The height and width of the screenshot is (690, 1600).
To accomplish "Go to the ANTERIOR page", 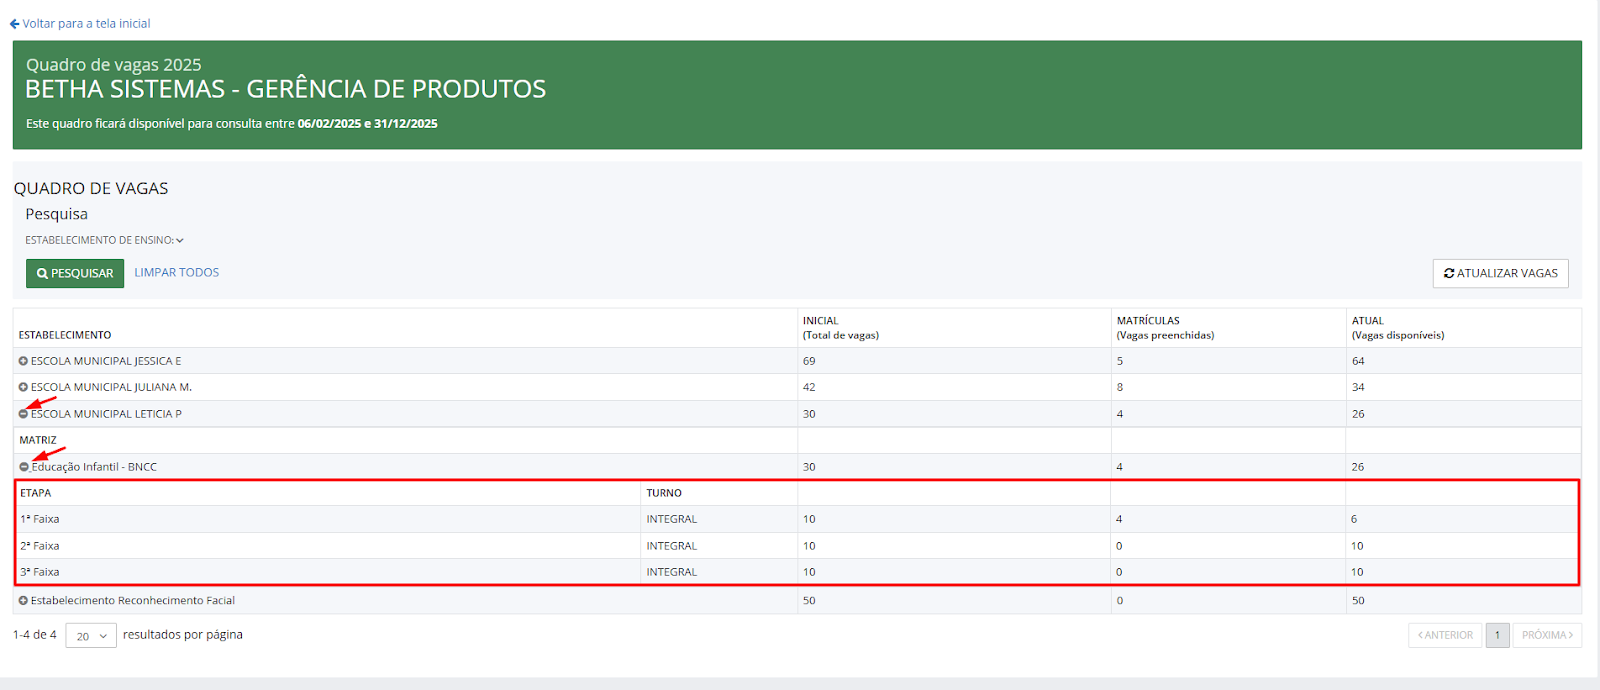I will (x=1445, y=635).
